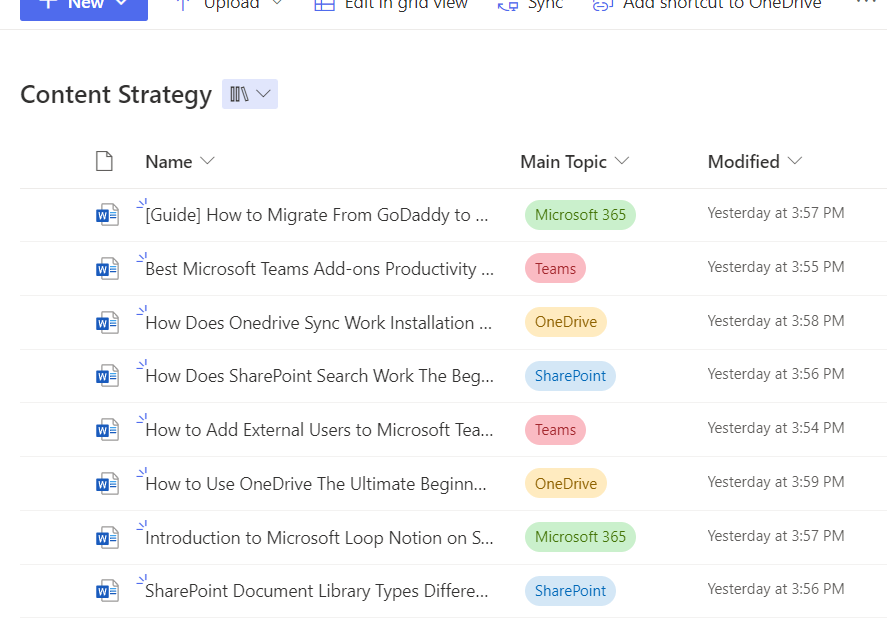Click Word icon for Introduction to Microsoft Loop
The width and height of the screenshot is (887, 632).
pyautogui.click(x=107, y=538)
